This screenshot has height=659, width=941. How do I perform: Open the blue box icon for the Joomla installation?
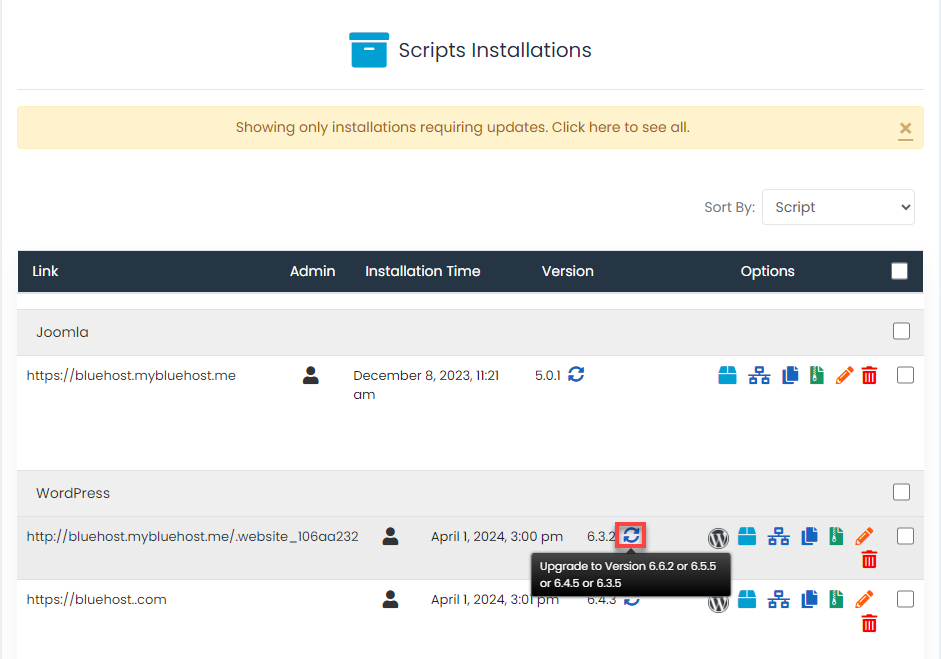click(727, 375)
